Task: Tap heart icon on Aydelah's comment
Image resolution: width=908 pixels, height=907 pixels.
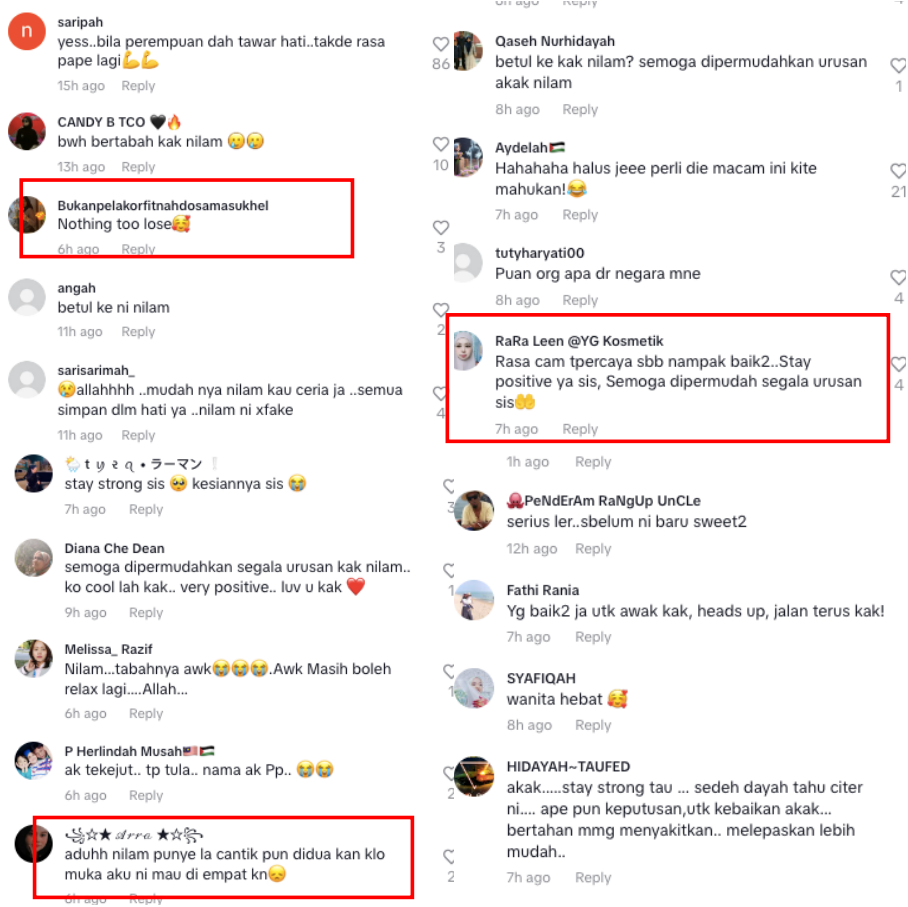Action: click(x=898, y=171)
